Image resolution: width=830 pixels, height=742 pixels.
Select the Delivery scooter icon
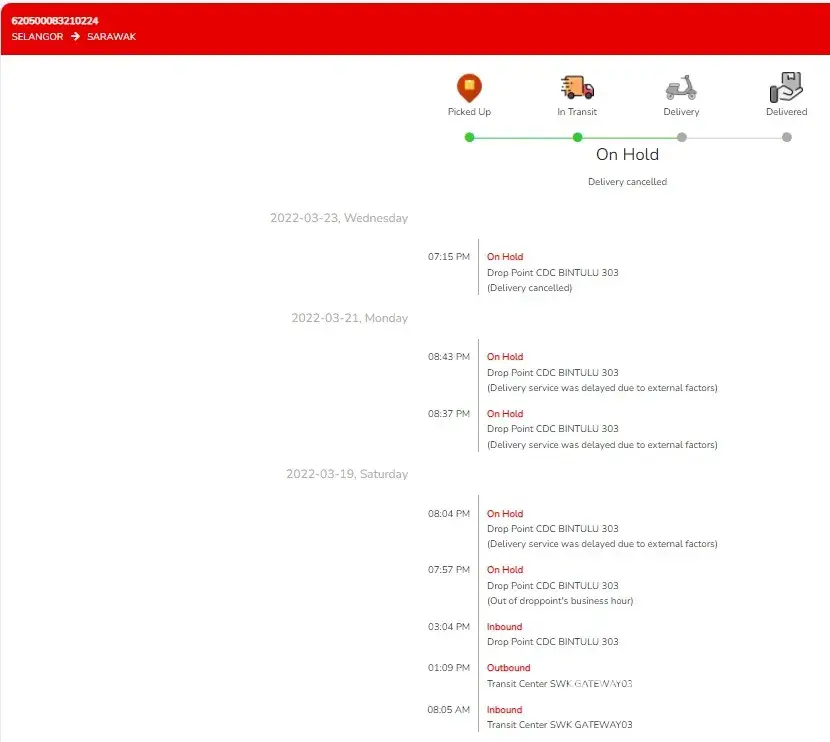(x=681, y=88)
